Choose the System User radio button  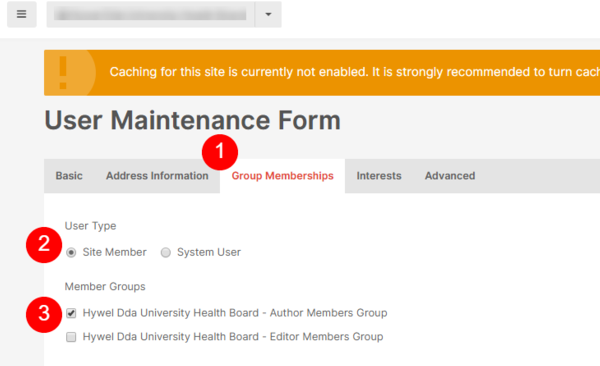pyautogui.click(x=165, y=253)
